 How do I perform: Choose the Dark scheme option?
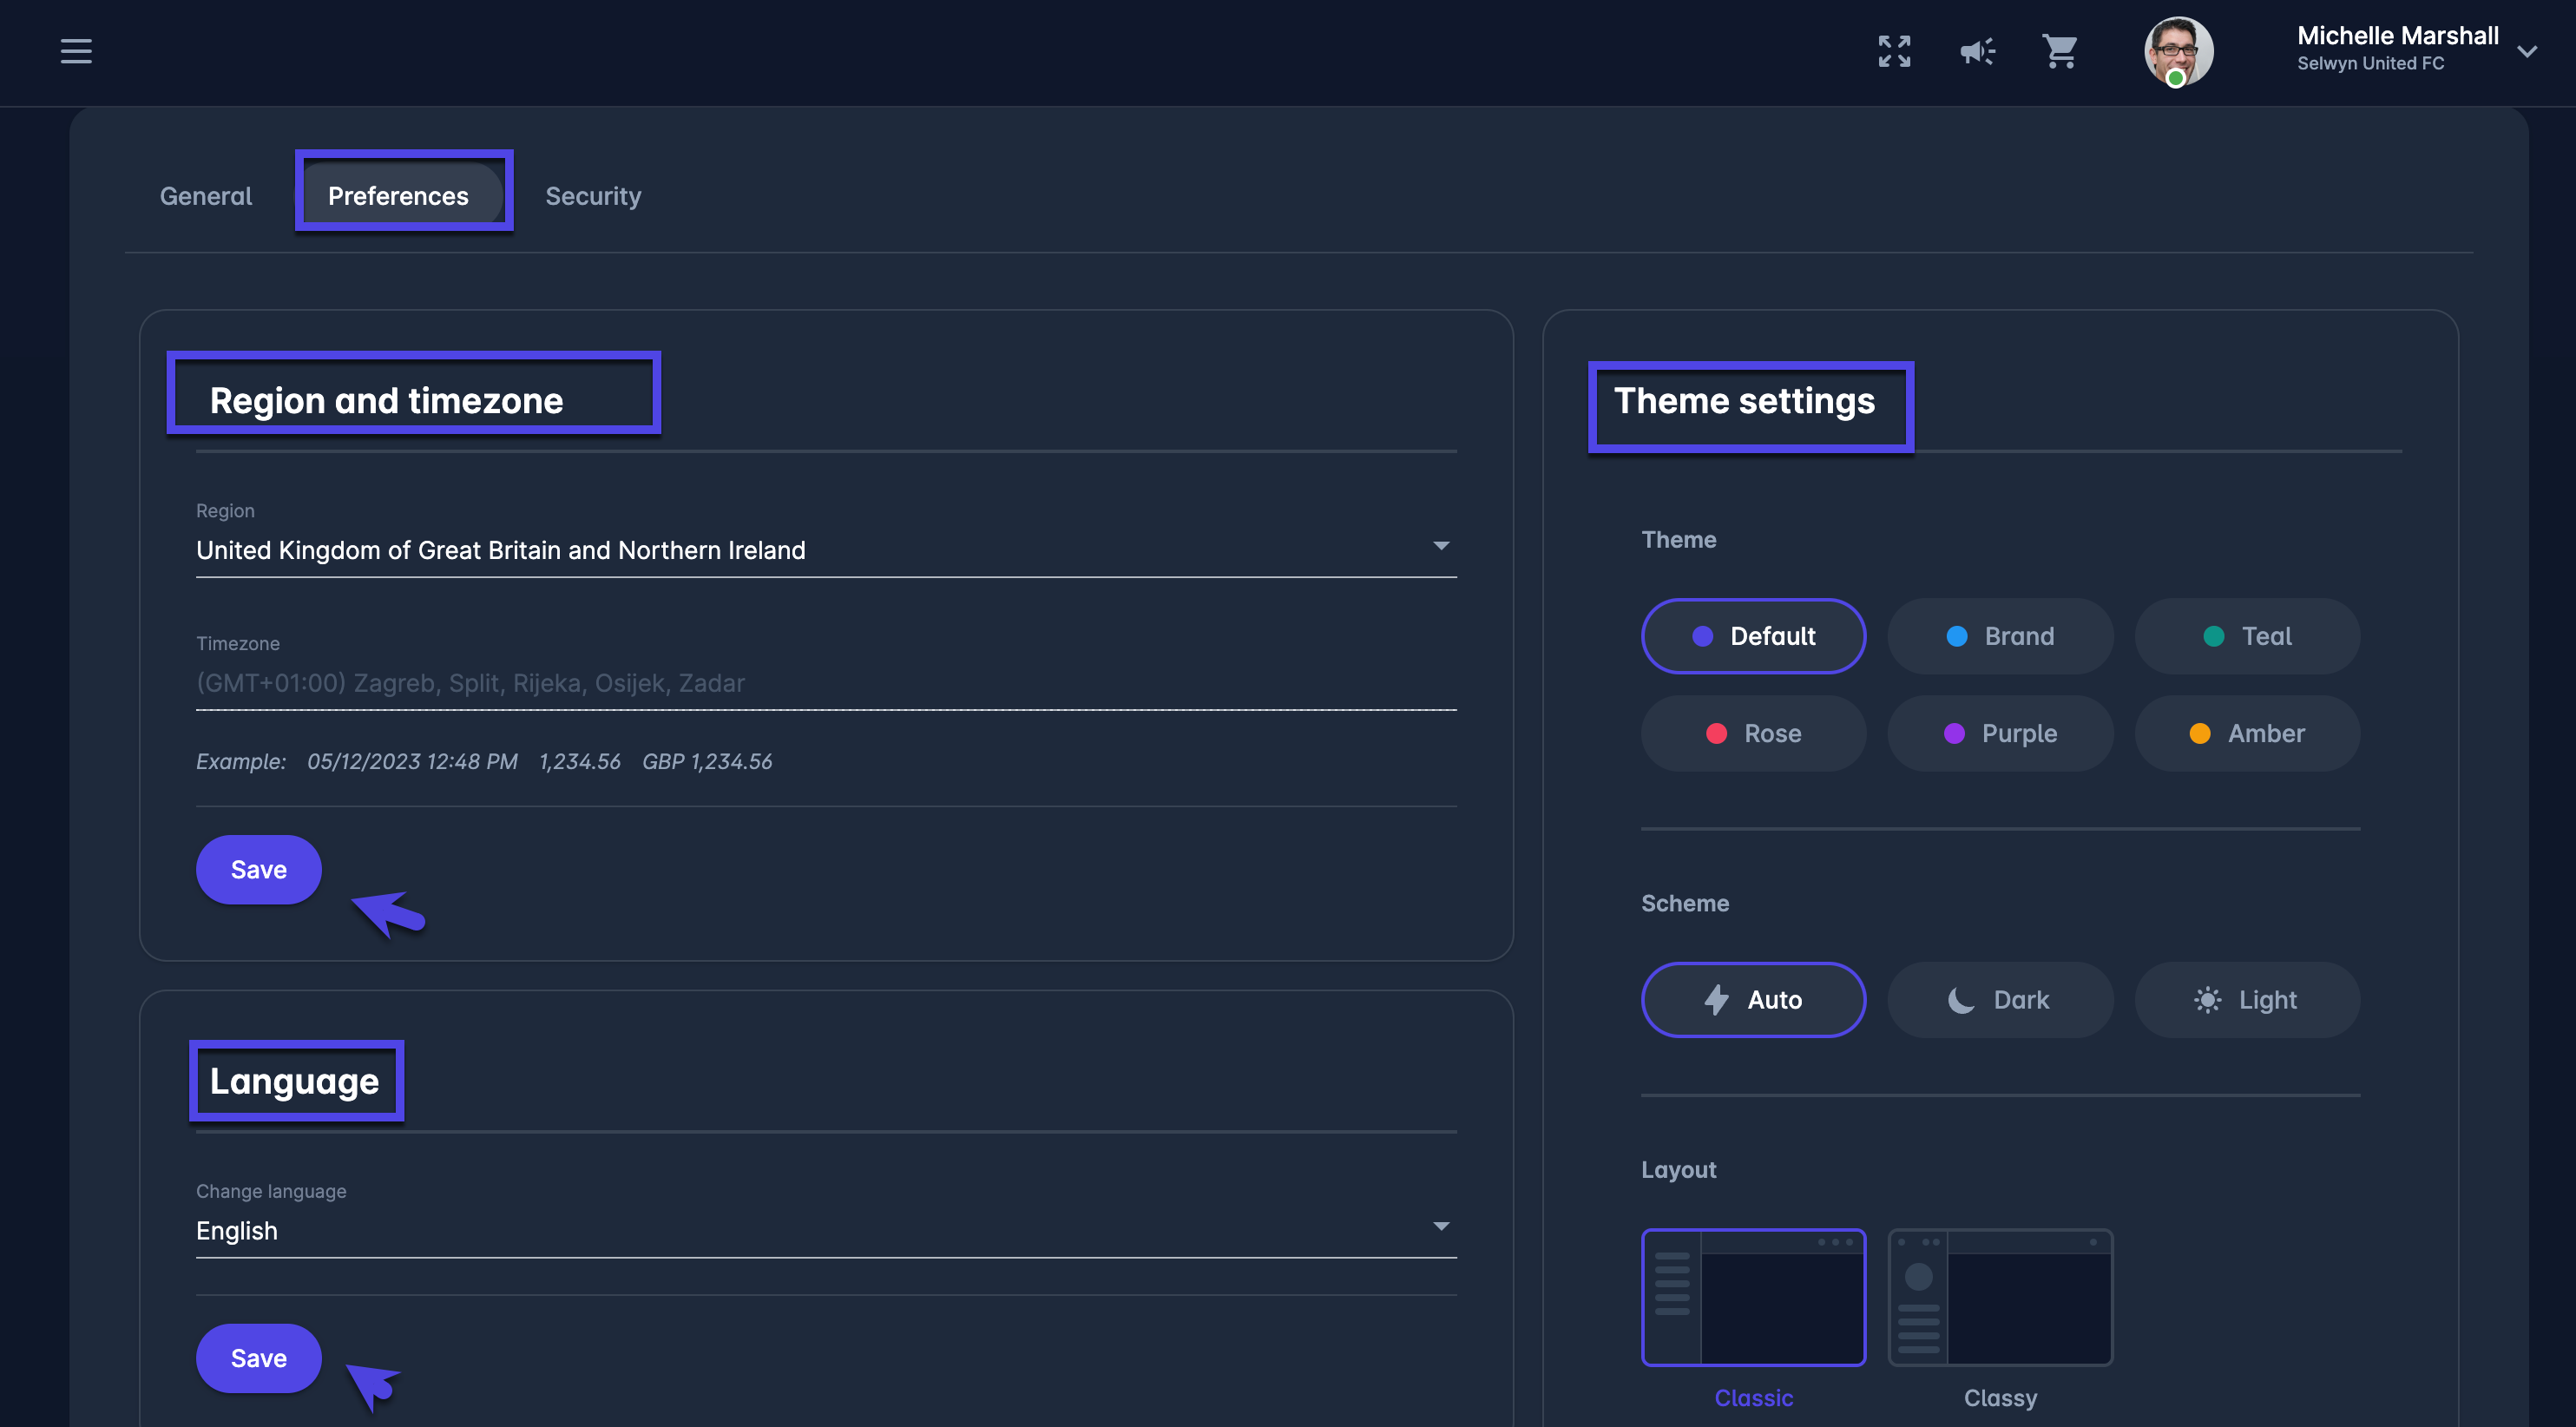click(x=2000, y=1000)
